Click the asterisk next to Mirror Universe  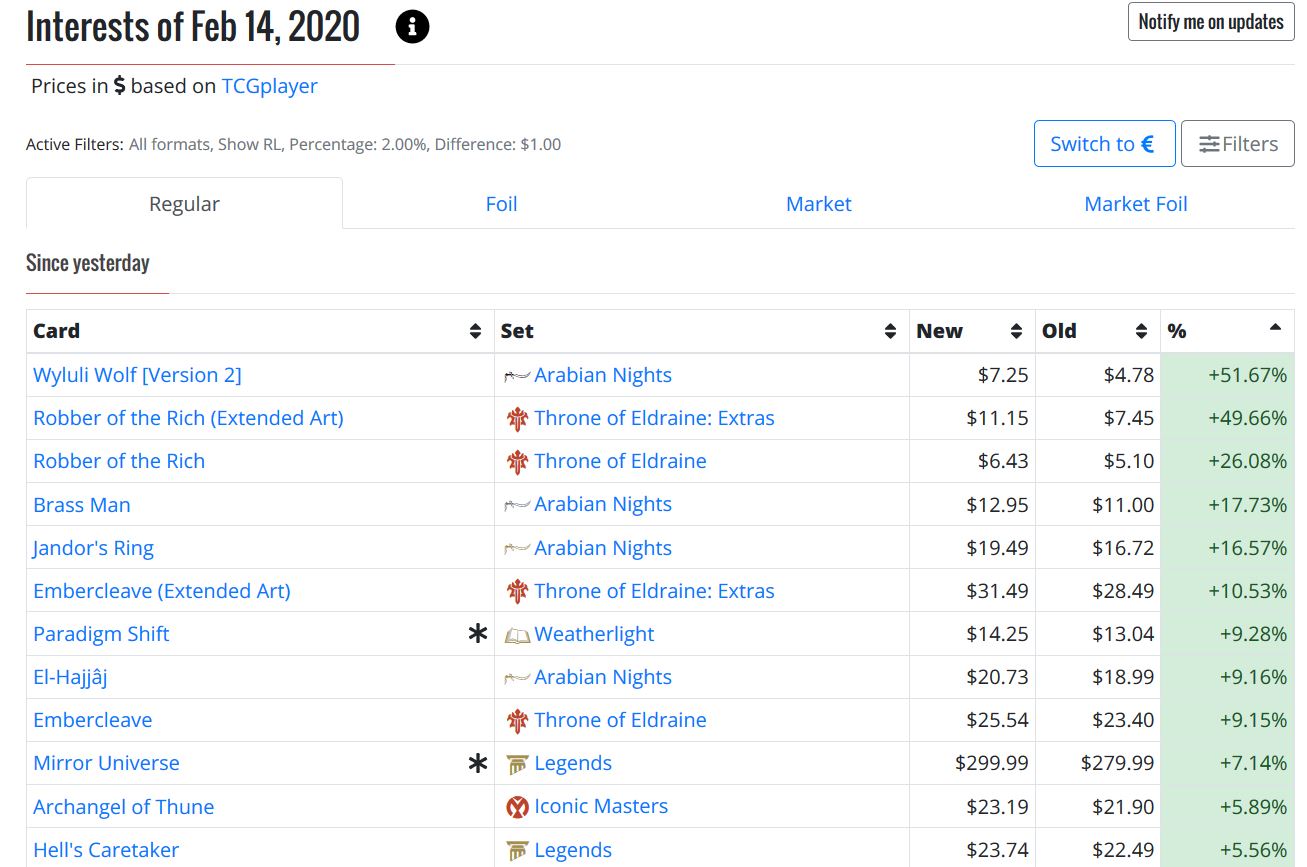tap(478, 763)
